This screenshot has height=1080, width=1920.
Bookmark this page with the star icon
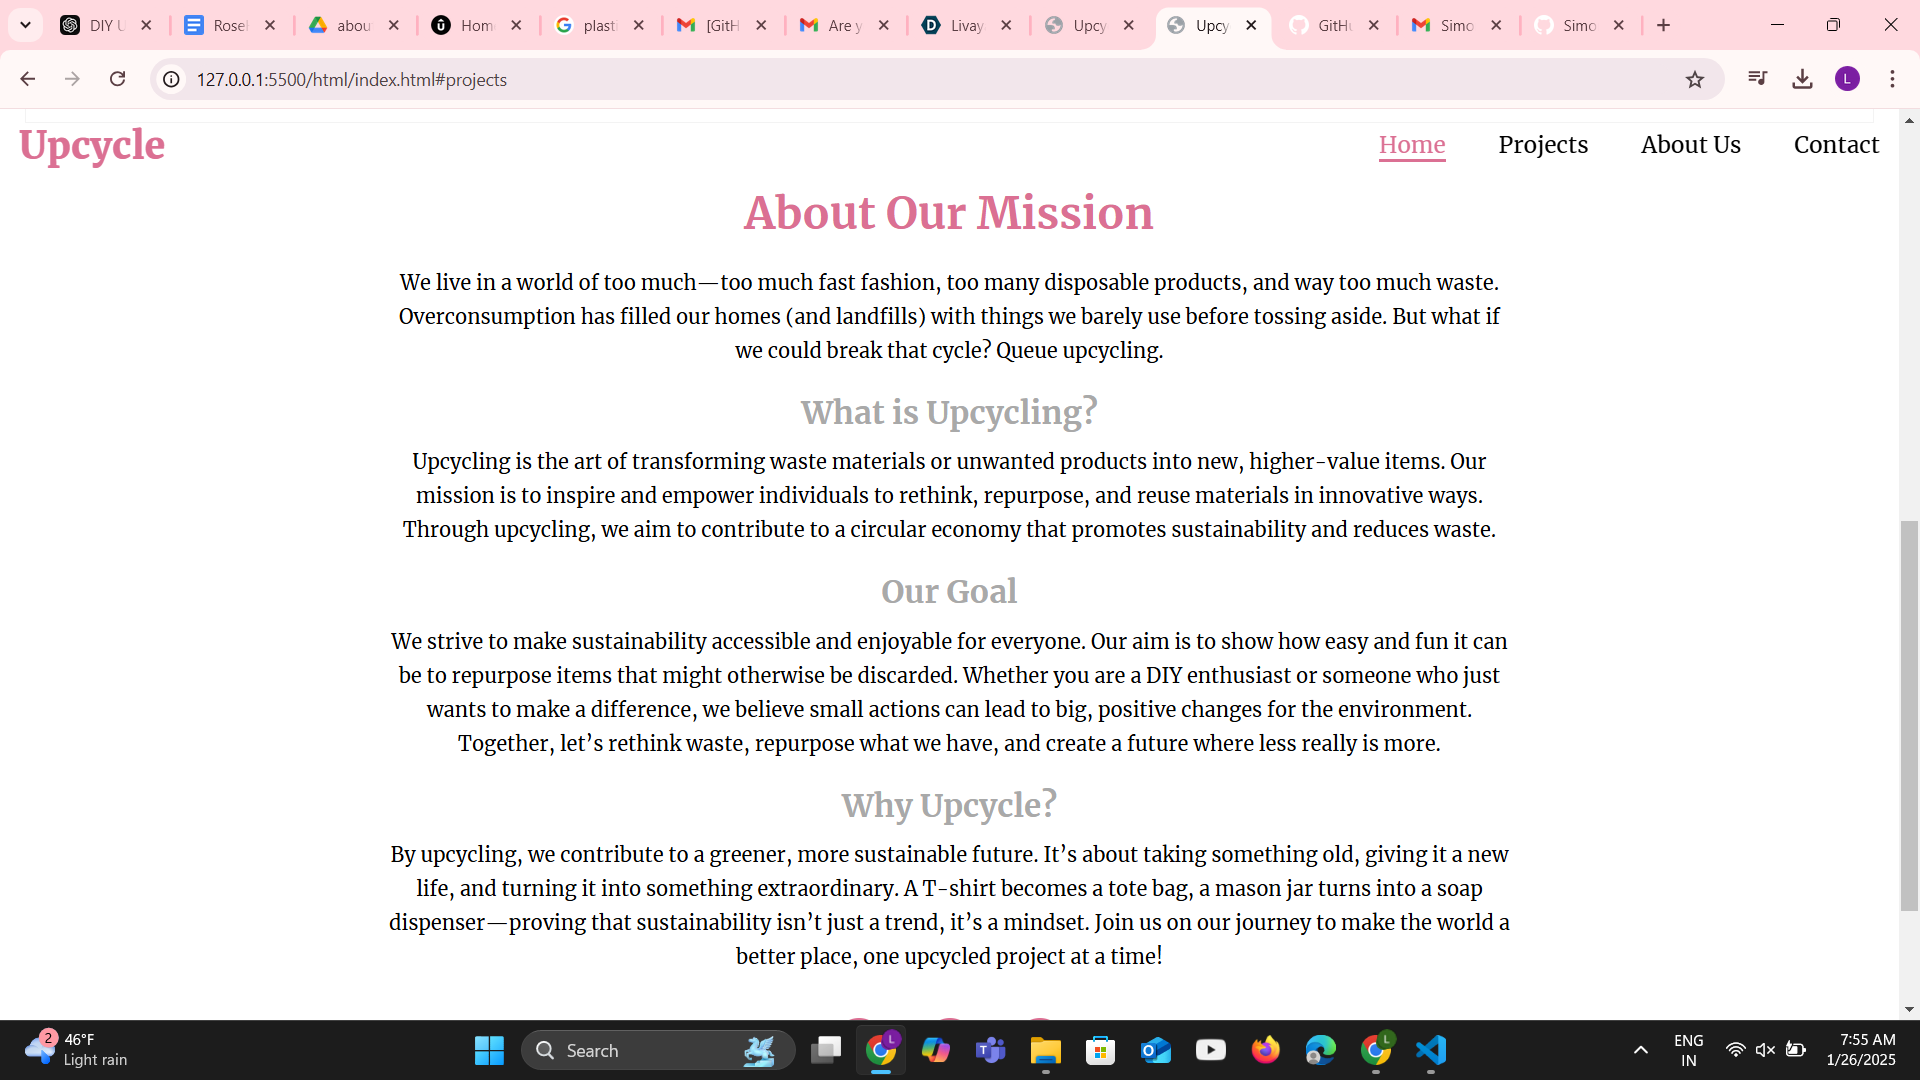(x=1694, y=79)
